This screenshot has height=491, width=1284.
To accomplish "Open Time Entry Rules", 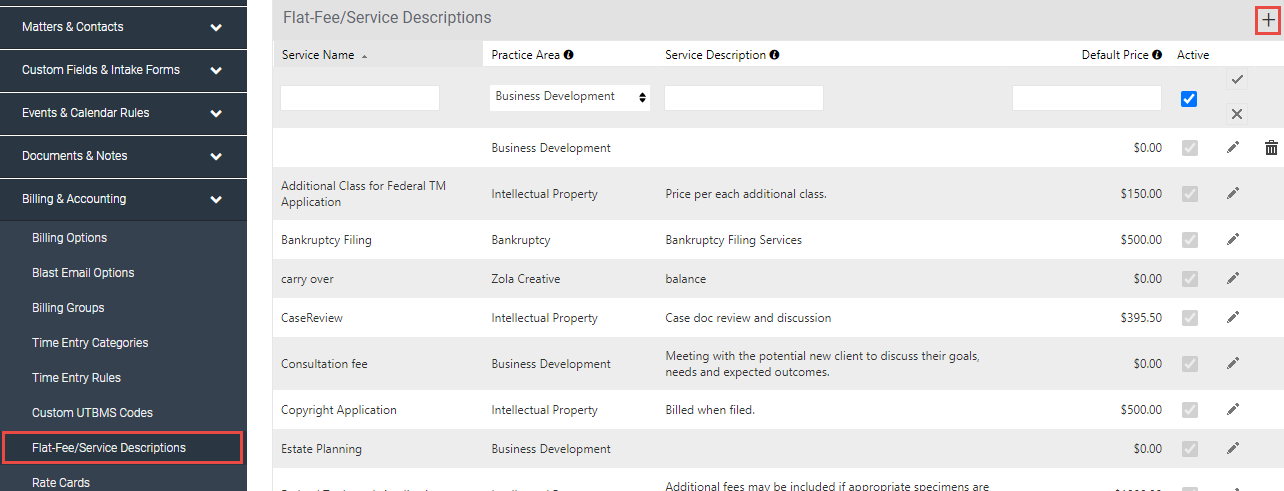I will tap(77, 378).
